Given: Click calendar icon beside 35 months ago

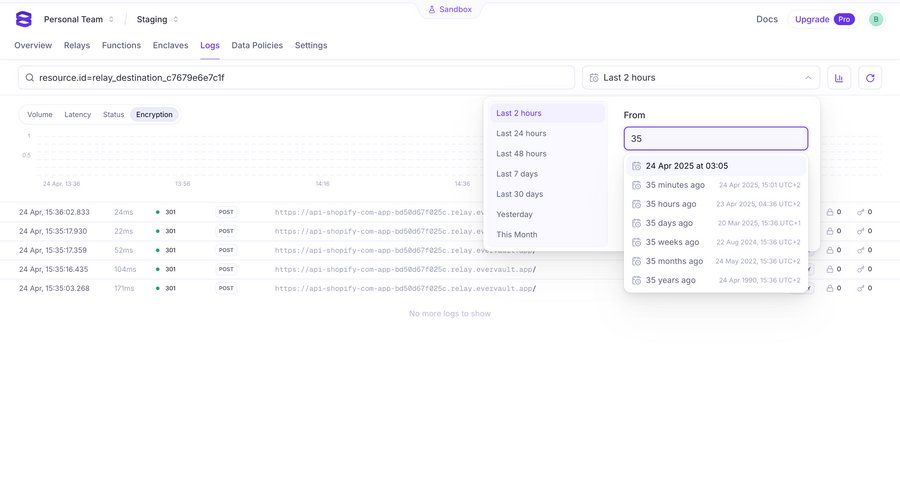Looking at the screenshot, I should pyautogui.click(x=636, y=261).
